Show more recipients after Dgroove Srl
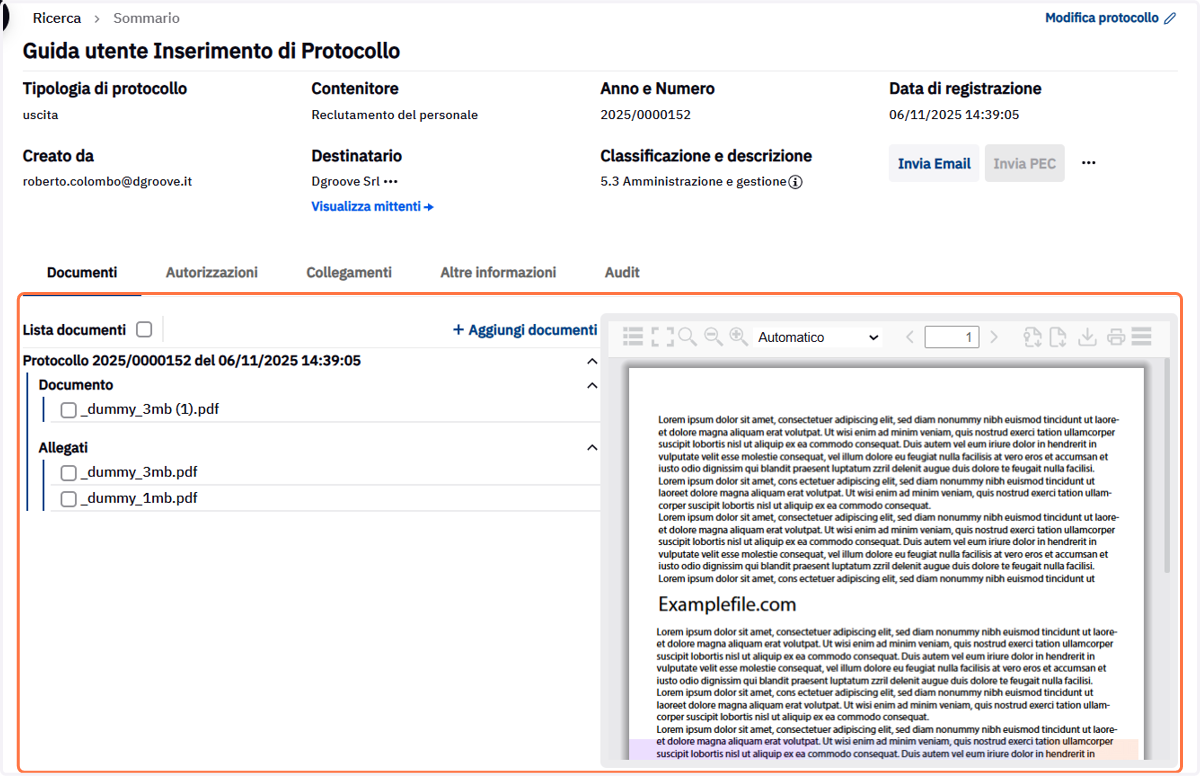 tap(391, 182)
